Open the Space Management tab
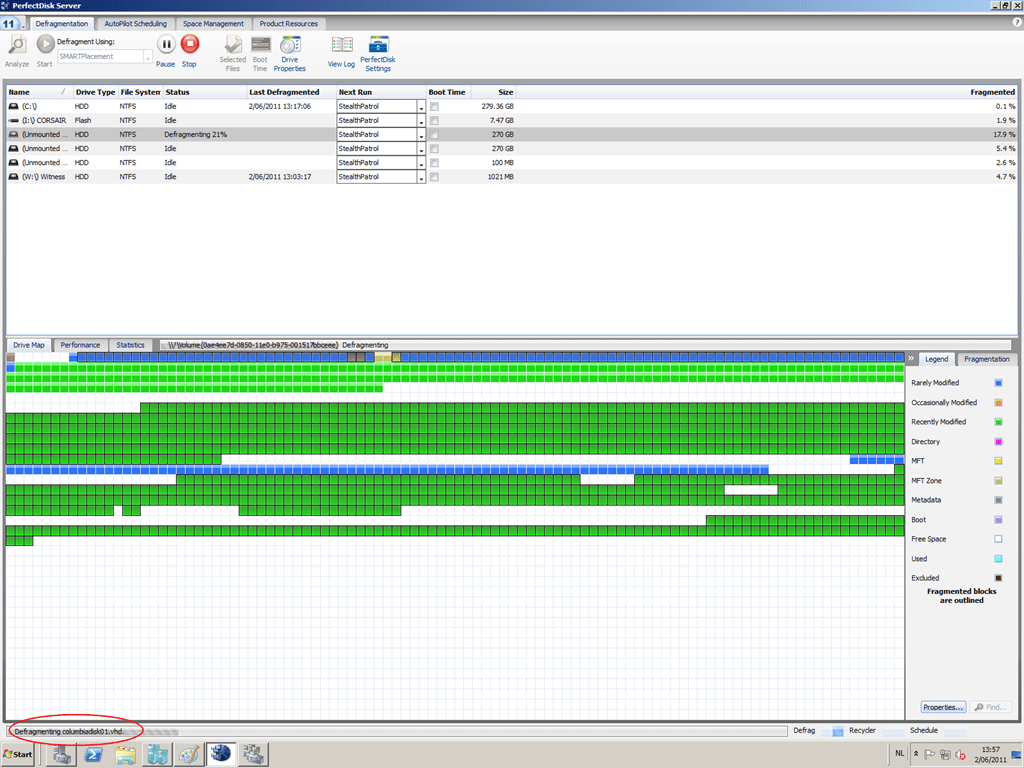 (x=213, y=24)
